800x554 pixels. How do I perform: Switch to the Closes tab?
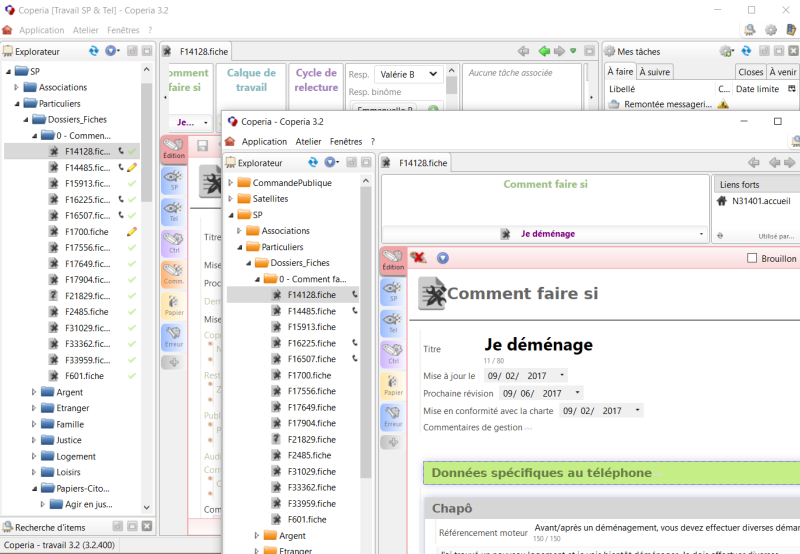pos(751,72)
